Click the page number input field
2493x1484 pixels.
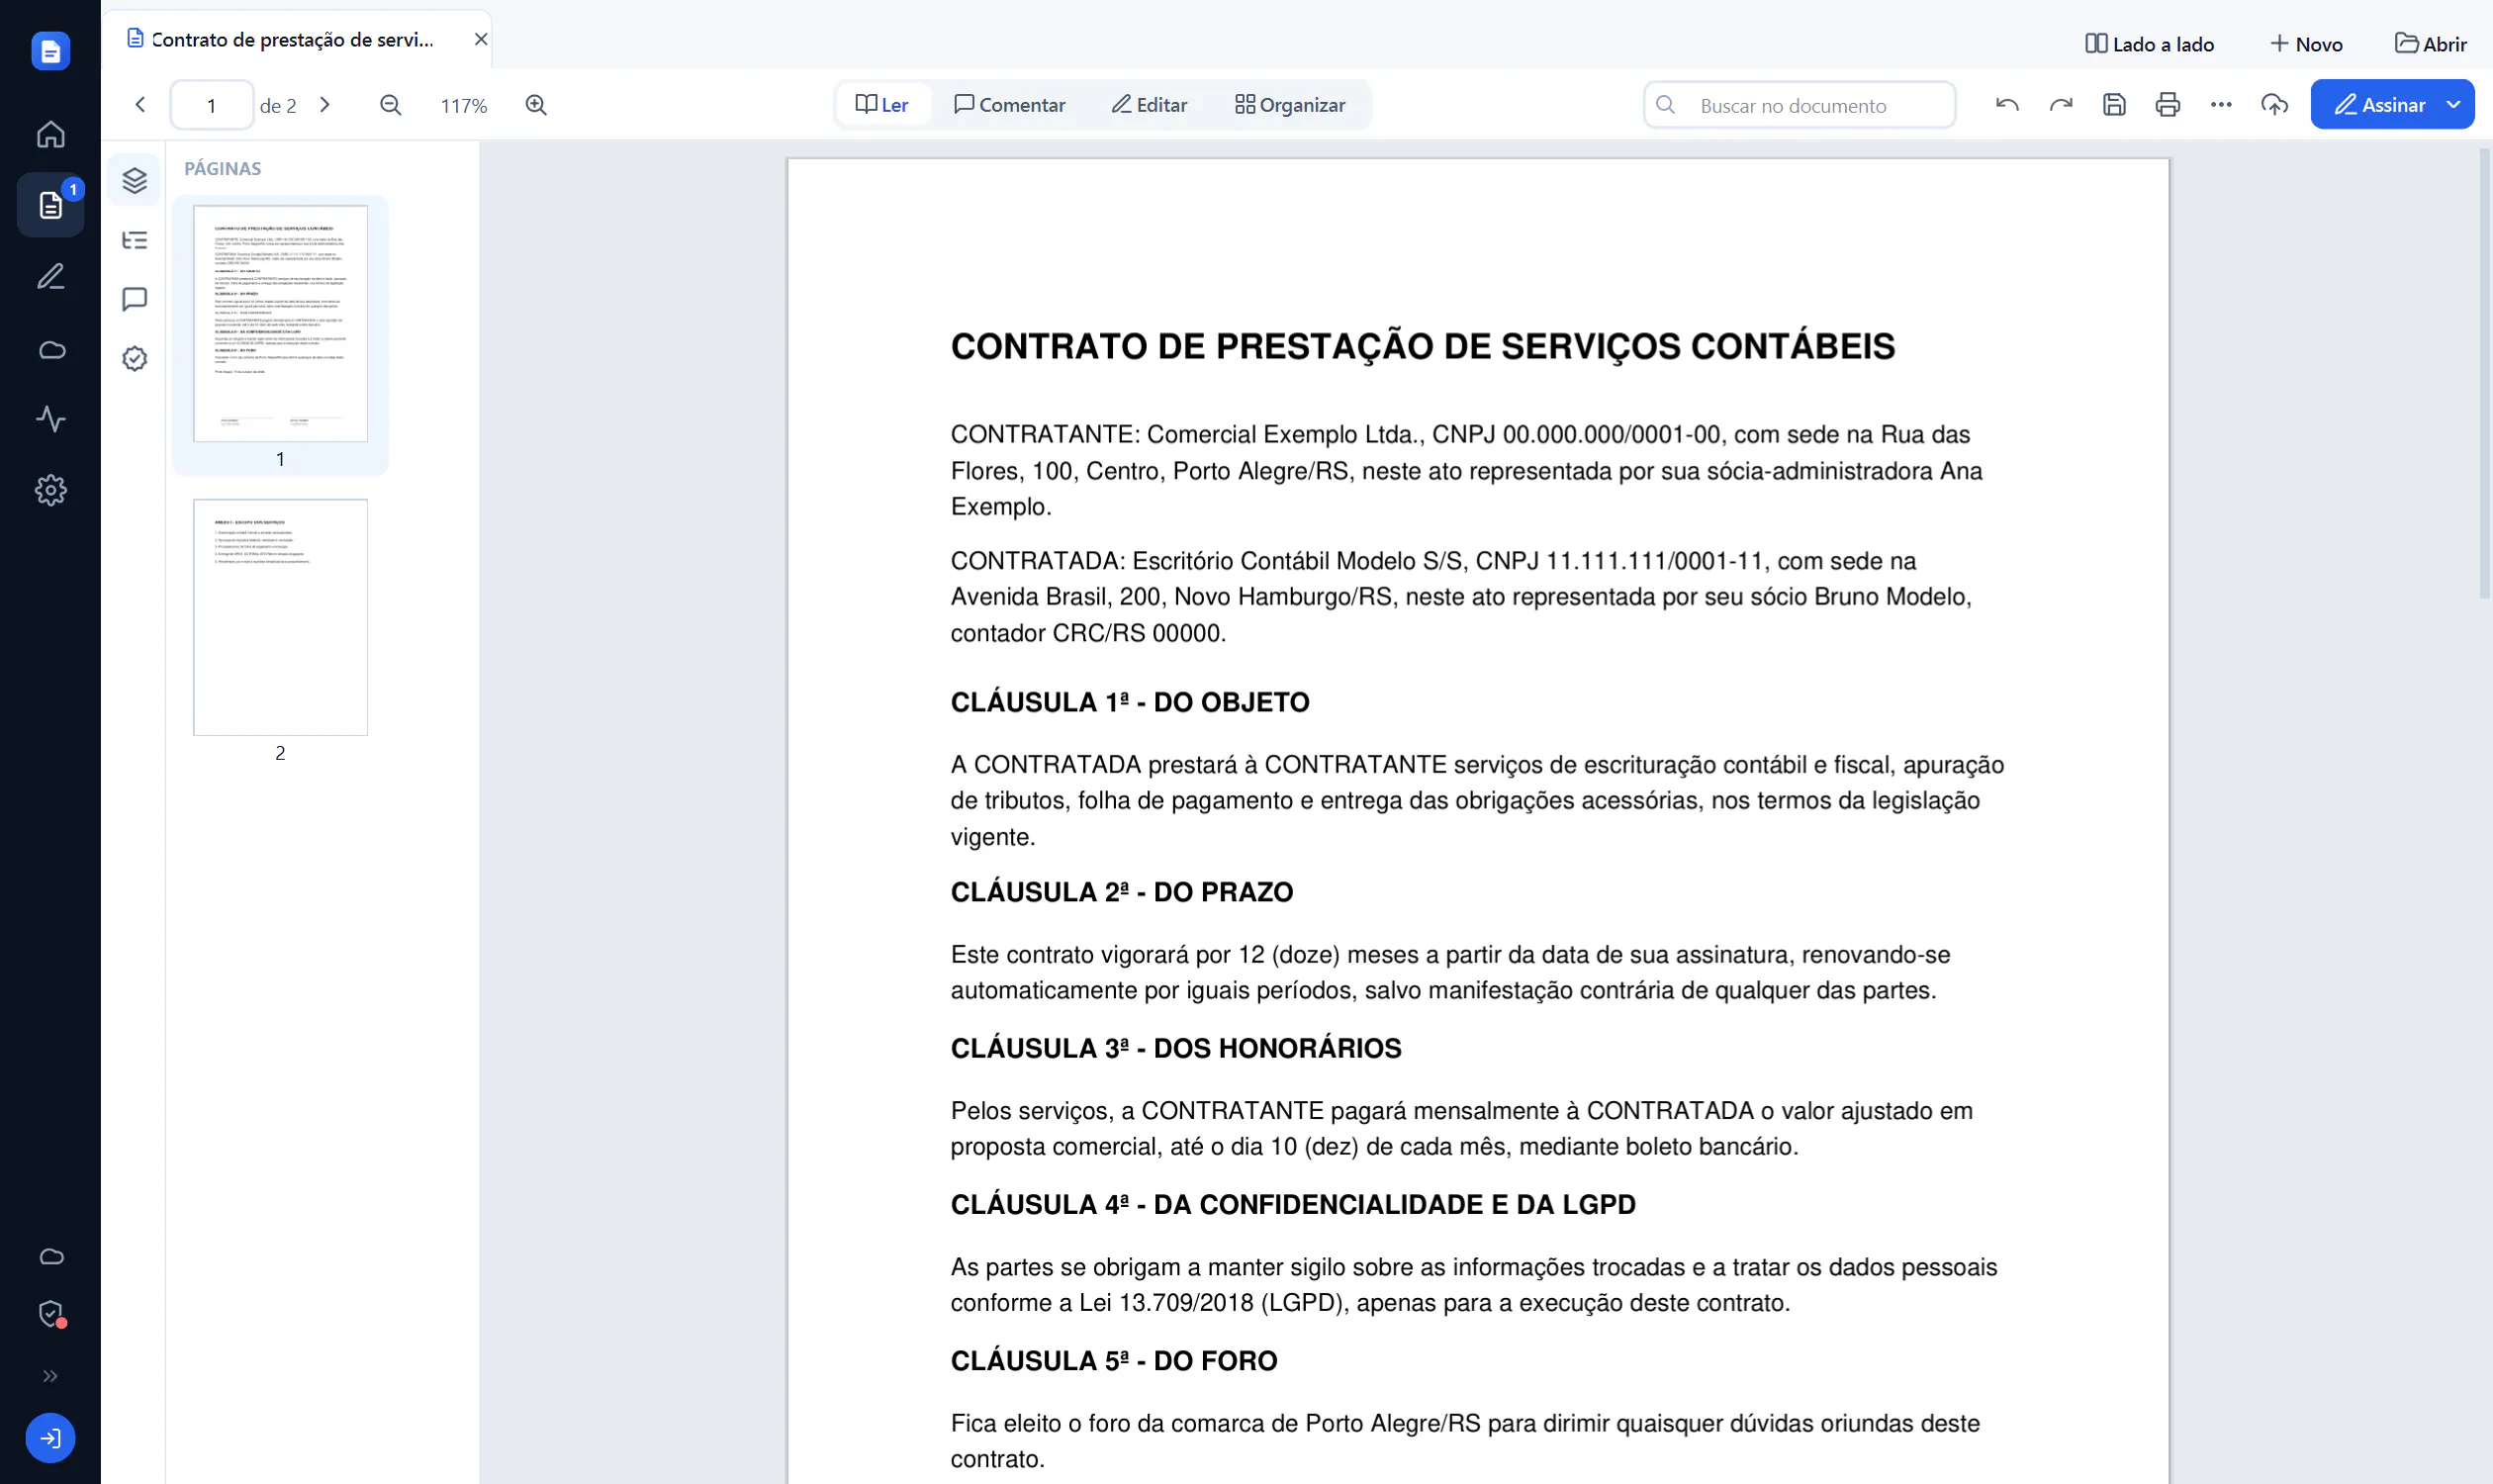pos(211,105)
